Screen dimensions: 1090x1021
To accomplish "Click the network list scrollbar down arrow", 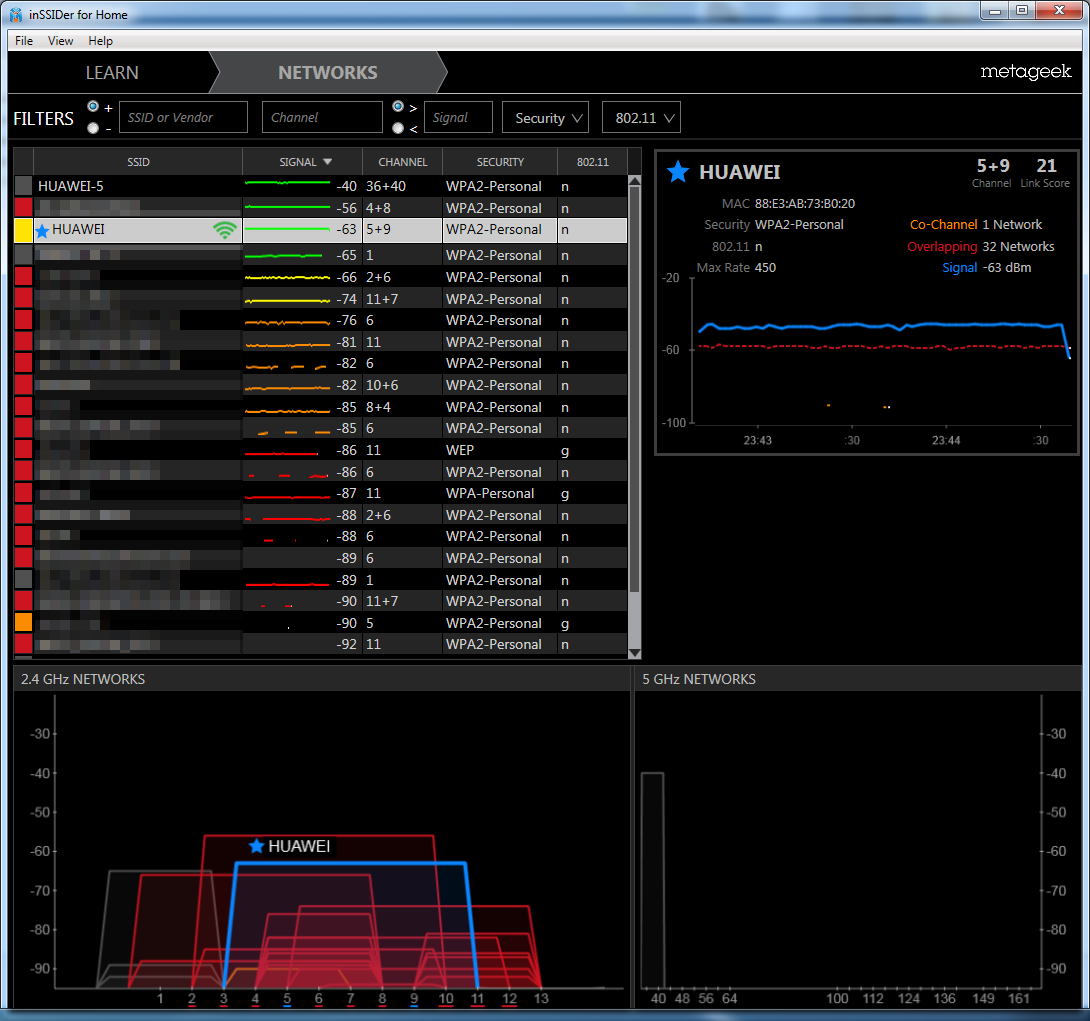I will pos(634,653).
